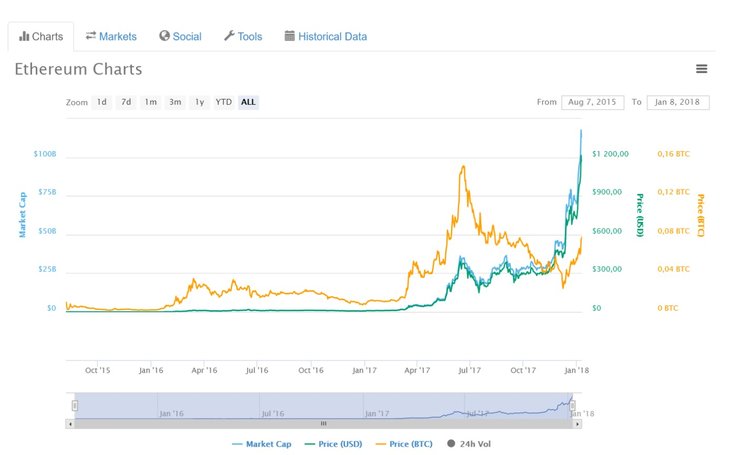
Task: Click the To date field
Action: coord(678,102)
